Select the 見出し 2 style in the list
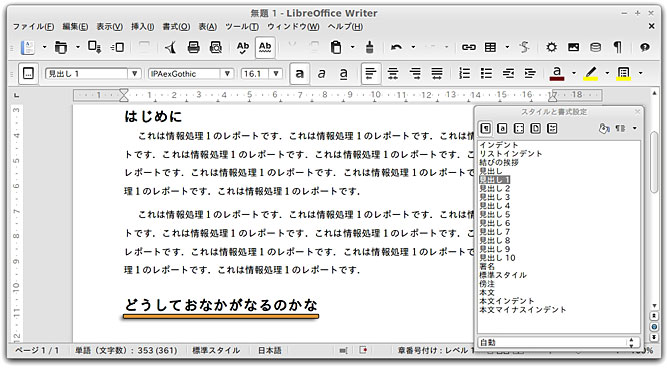Image resolution: width=667 pixels, height=368 pixels. pyautogui.click(x=495, y=188)
